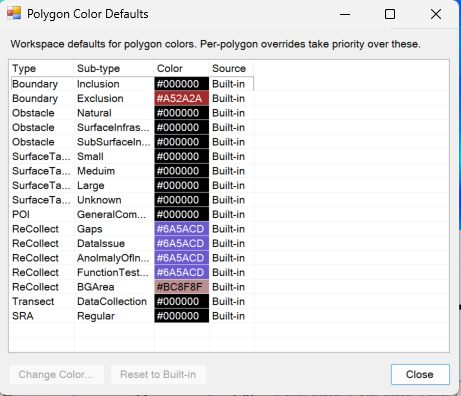The image size is (461, 396).
Task: Click the Change Color... button
Action: coord(56,374)
